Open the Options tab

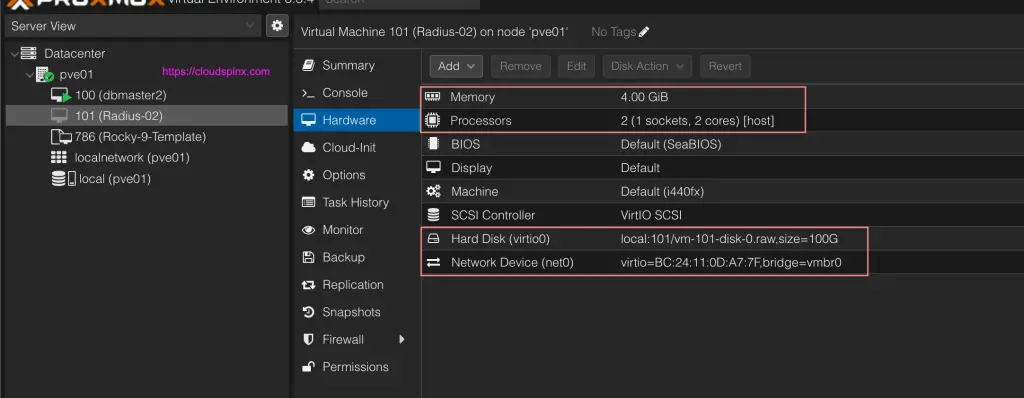[357, 175]
